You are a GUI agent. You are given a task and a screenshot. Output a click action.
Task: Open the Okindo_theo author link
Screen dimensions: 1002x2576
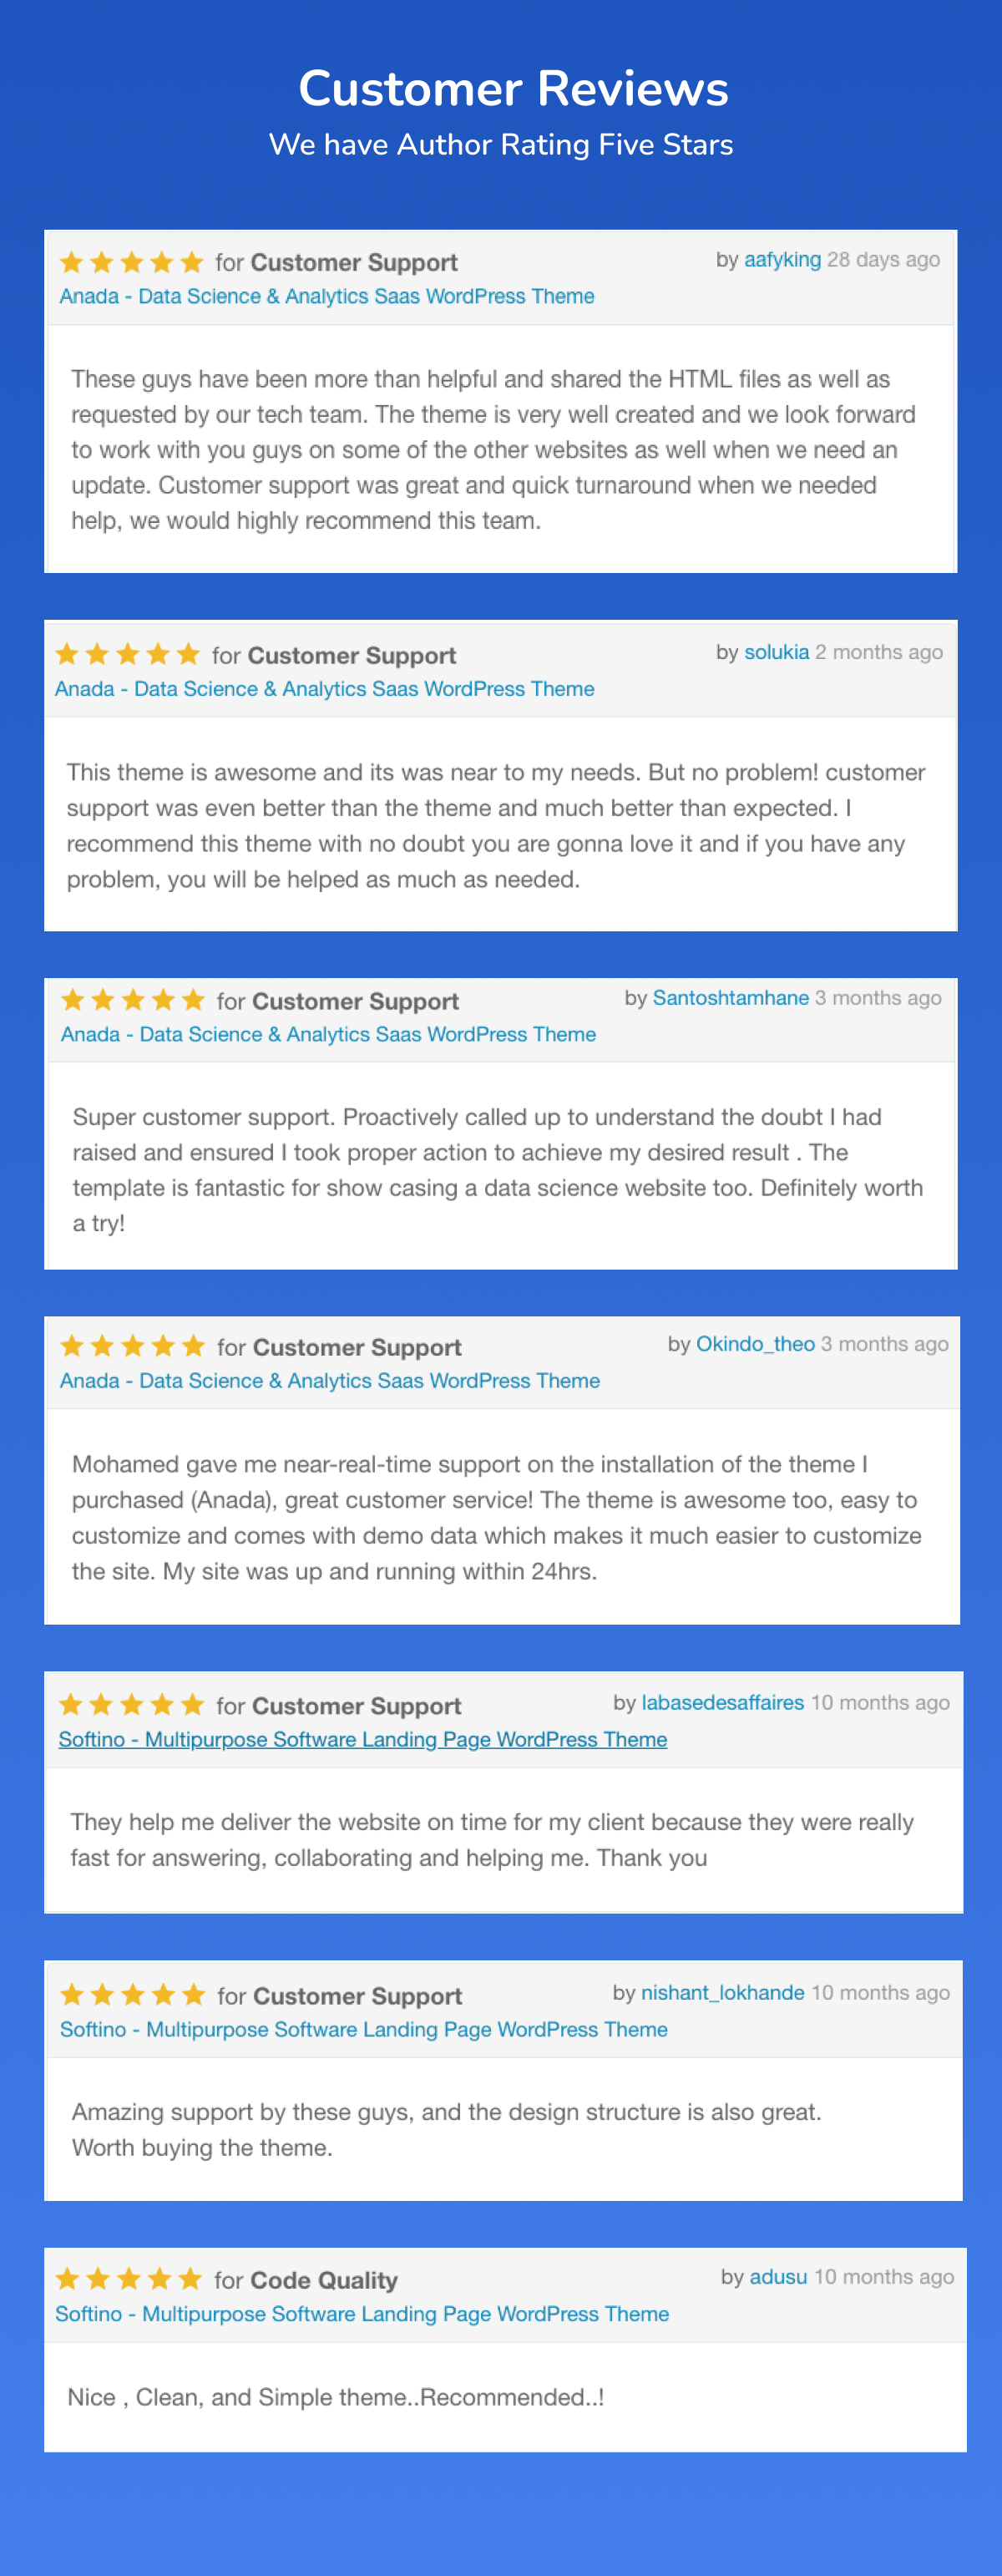tap(755, 1344)
